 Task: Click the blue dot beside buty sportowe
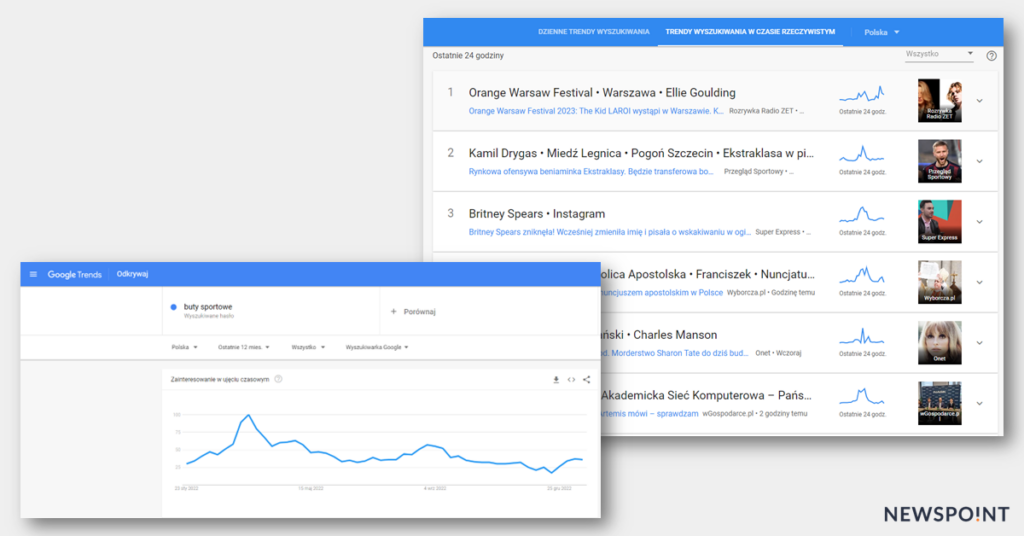coord(174,307)
